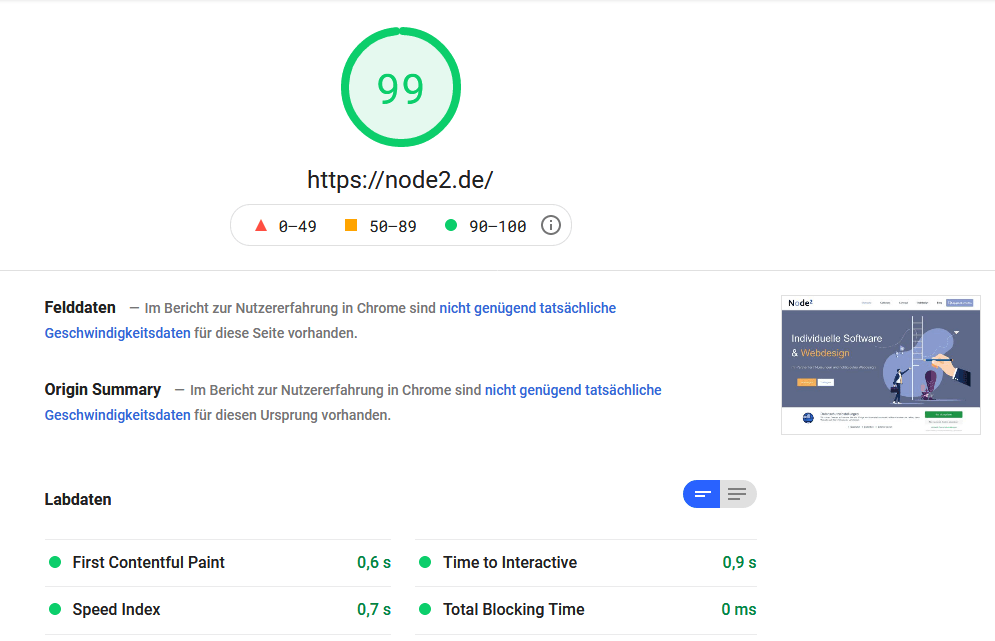Click green status dot beside Speed Index

pyautogui.click(x=55, y=609)
